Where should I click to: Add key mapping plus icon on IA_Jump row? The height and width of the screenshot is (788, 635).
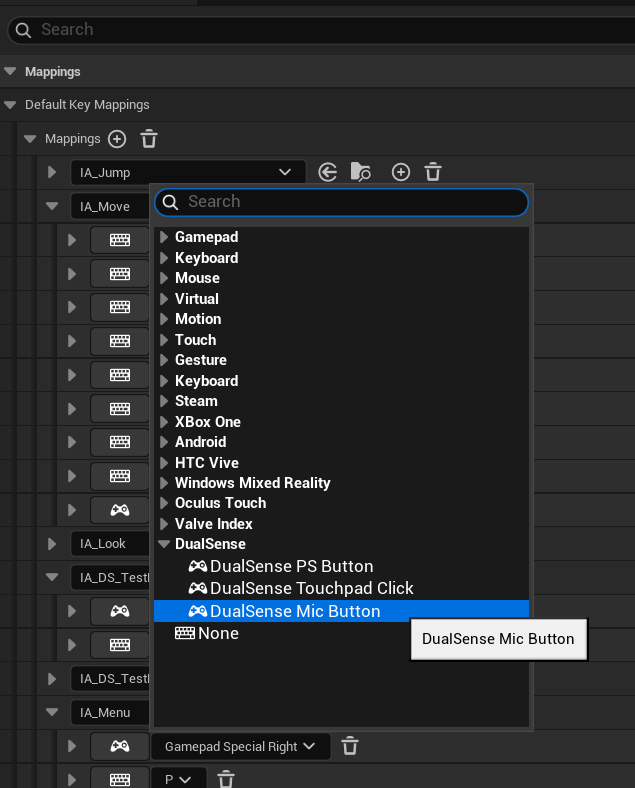(400, 172)
